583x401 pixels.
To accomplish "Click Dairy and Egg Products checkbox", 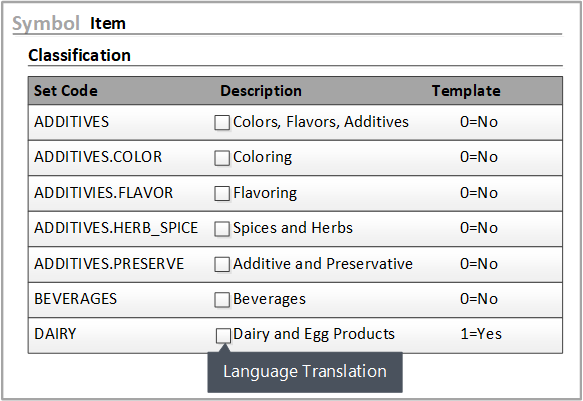I will (223, 336).
